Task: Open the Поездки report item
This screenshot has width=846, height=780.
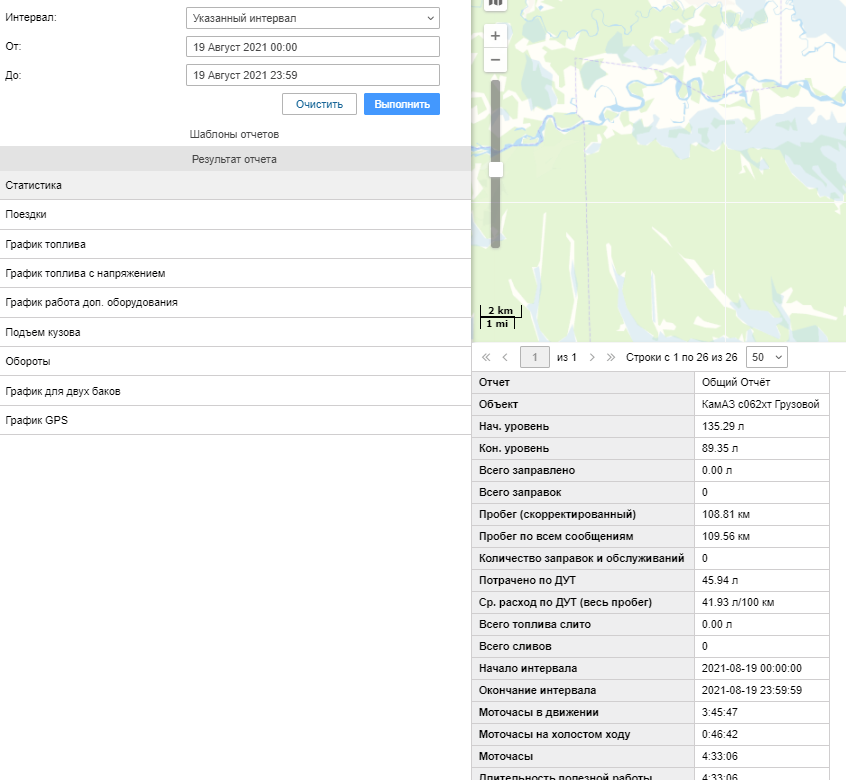Action: point(234,214)
